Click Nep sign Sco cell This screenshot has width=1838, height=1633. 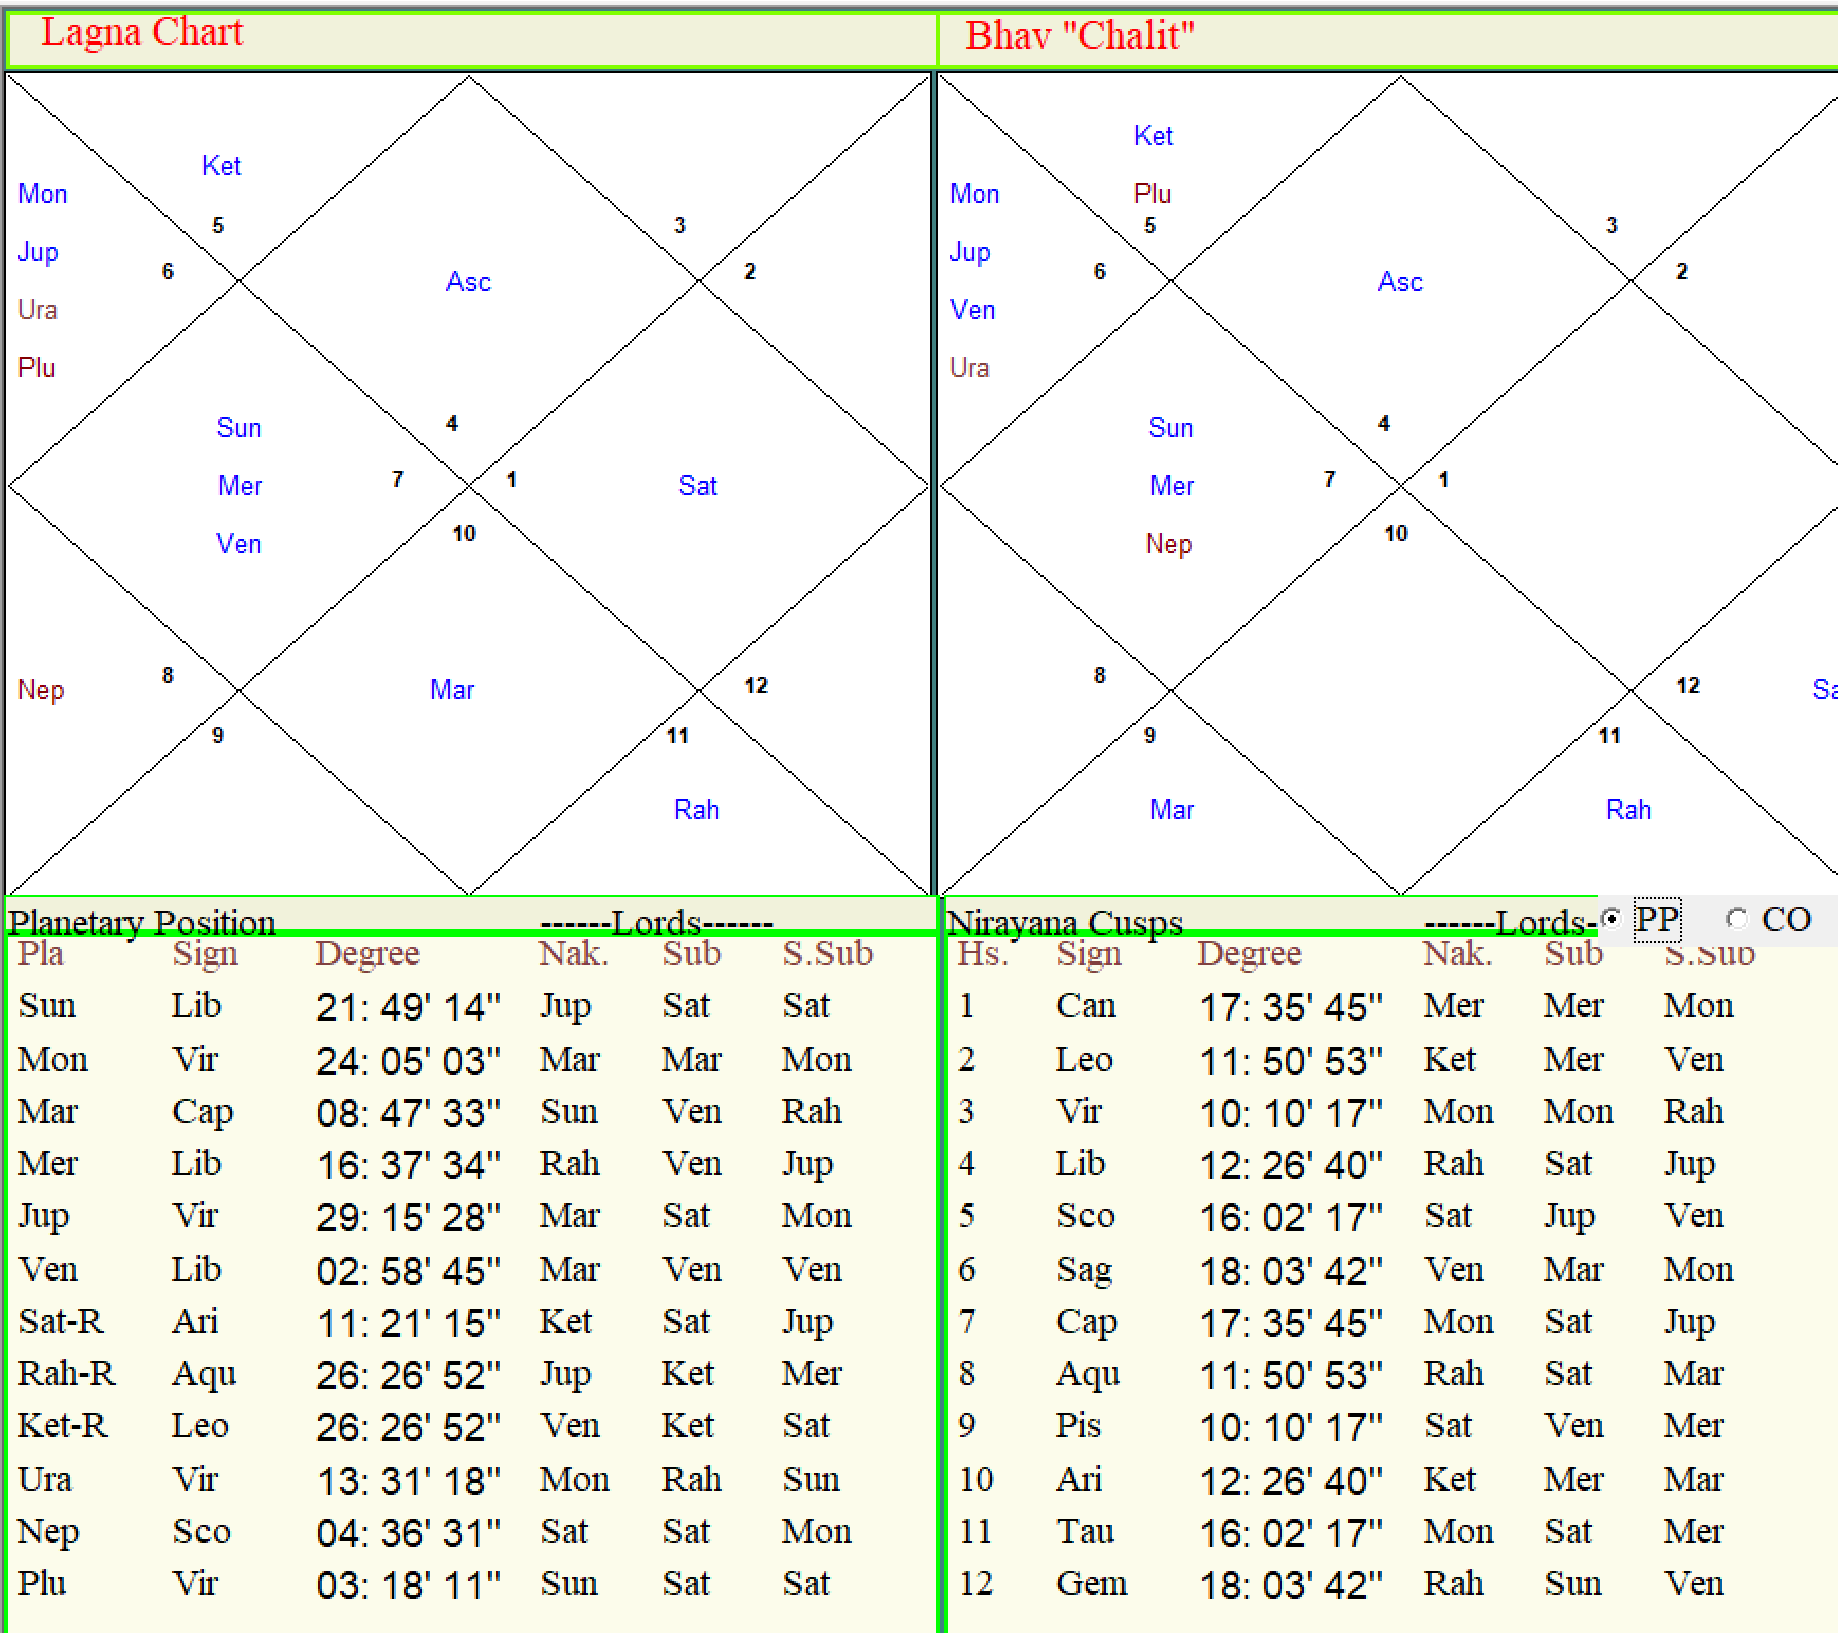(x=201, y=1532)
